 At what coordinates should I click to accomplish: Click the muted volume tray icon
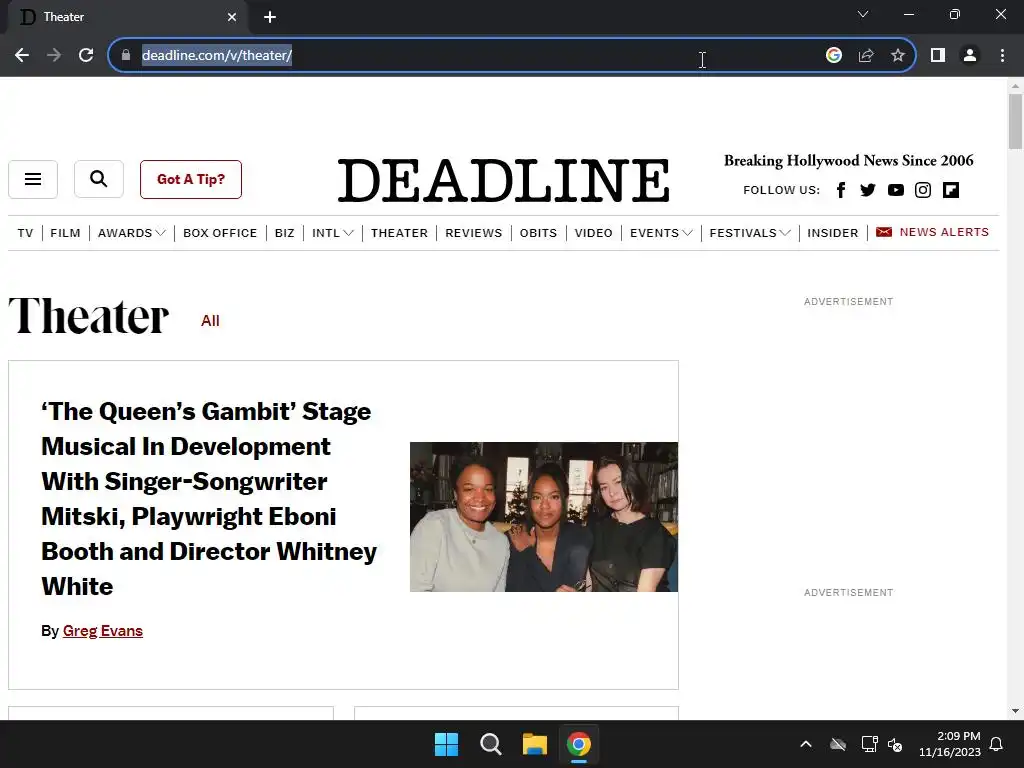(x=895, y=744)
